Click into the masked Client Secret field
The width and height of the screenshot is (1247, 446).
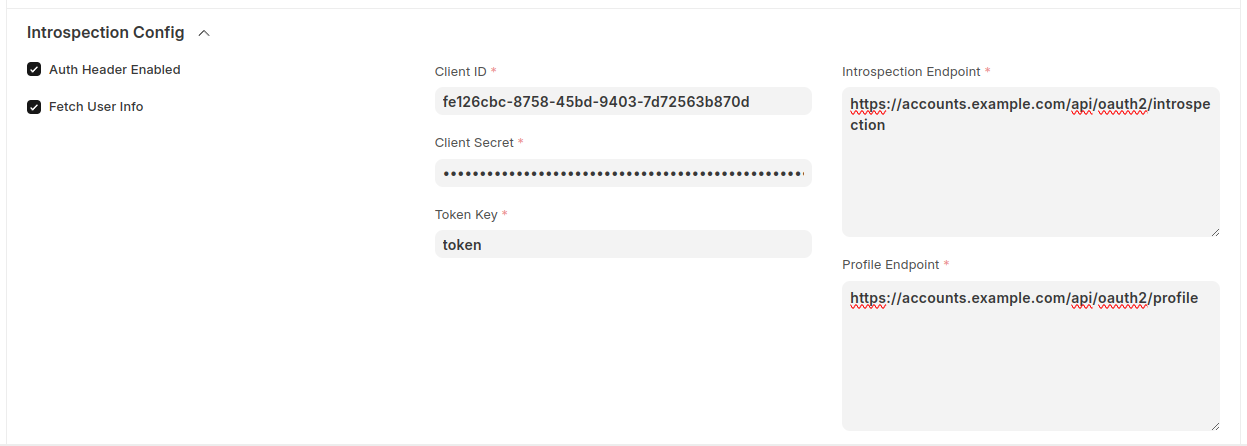tap(623, 173)
